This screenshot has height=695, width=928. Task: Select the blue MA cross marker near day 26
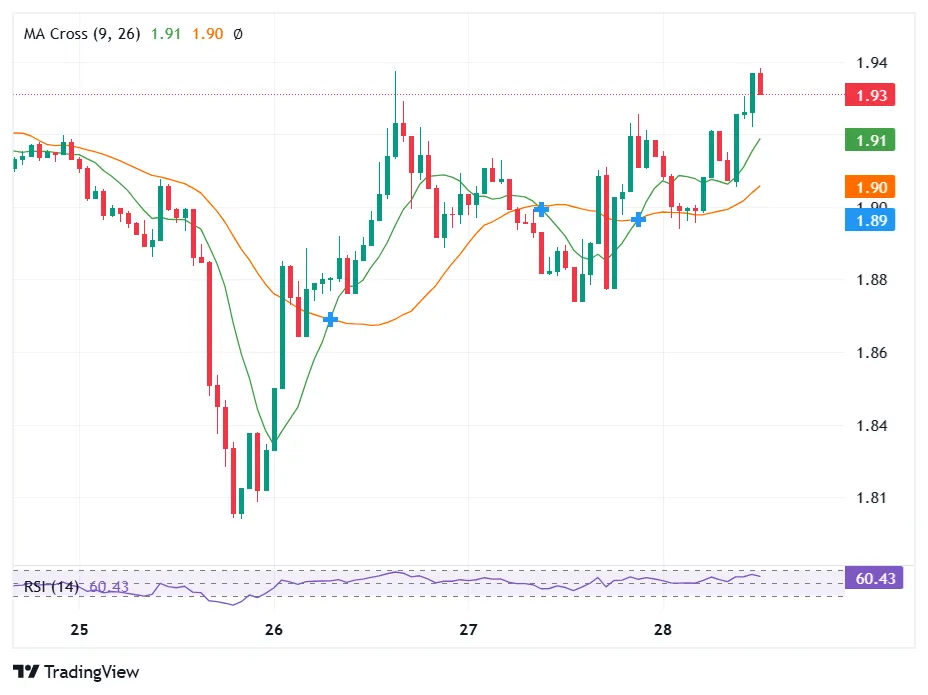(330, 320)
